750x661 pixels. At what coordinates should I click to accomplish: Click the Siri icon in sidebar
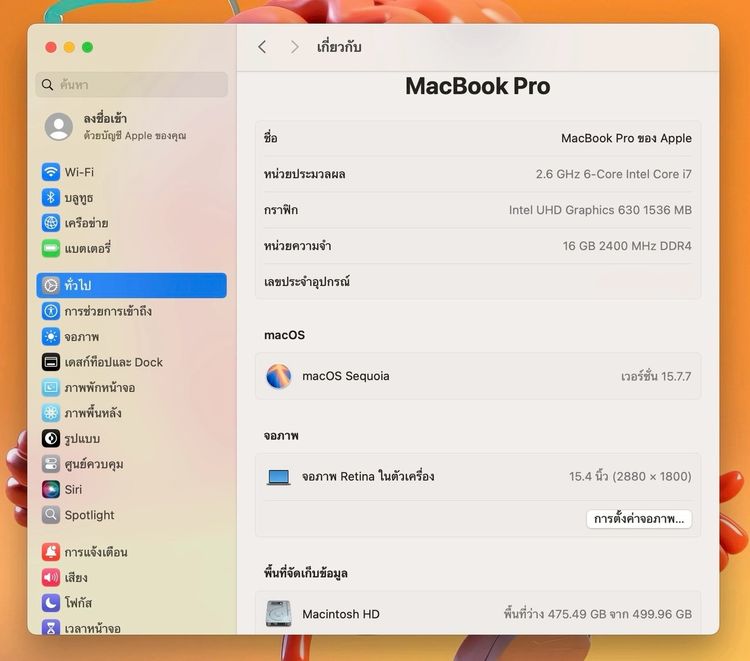51,489
